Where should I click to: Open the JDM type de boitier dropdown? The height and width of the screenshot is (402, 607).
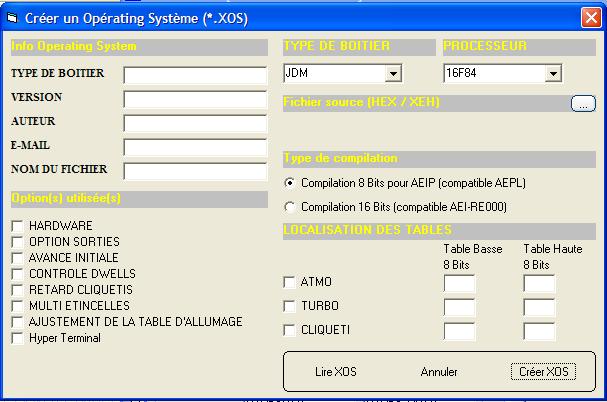tap(393, 74)
